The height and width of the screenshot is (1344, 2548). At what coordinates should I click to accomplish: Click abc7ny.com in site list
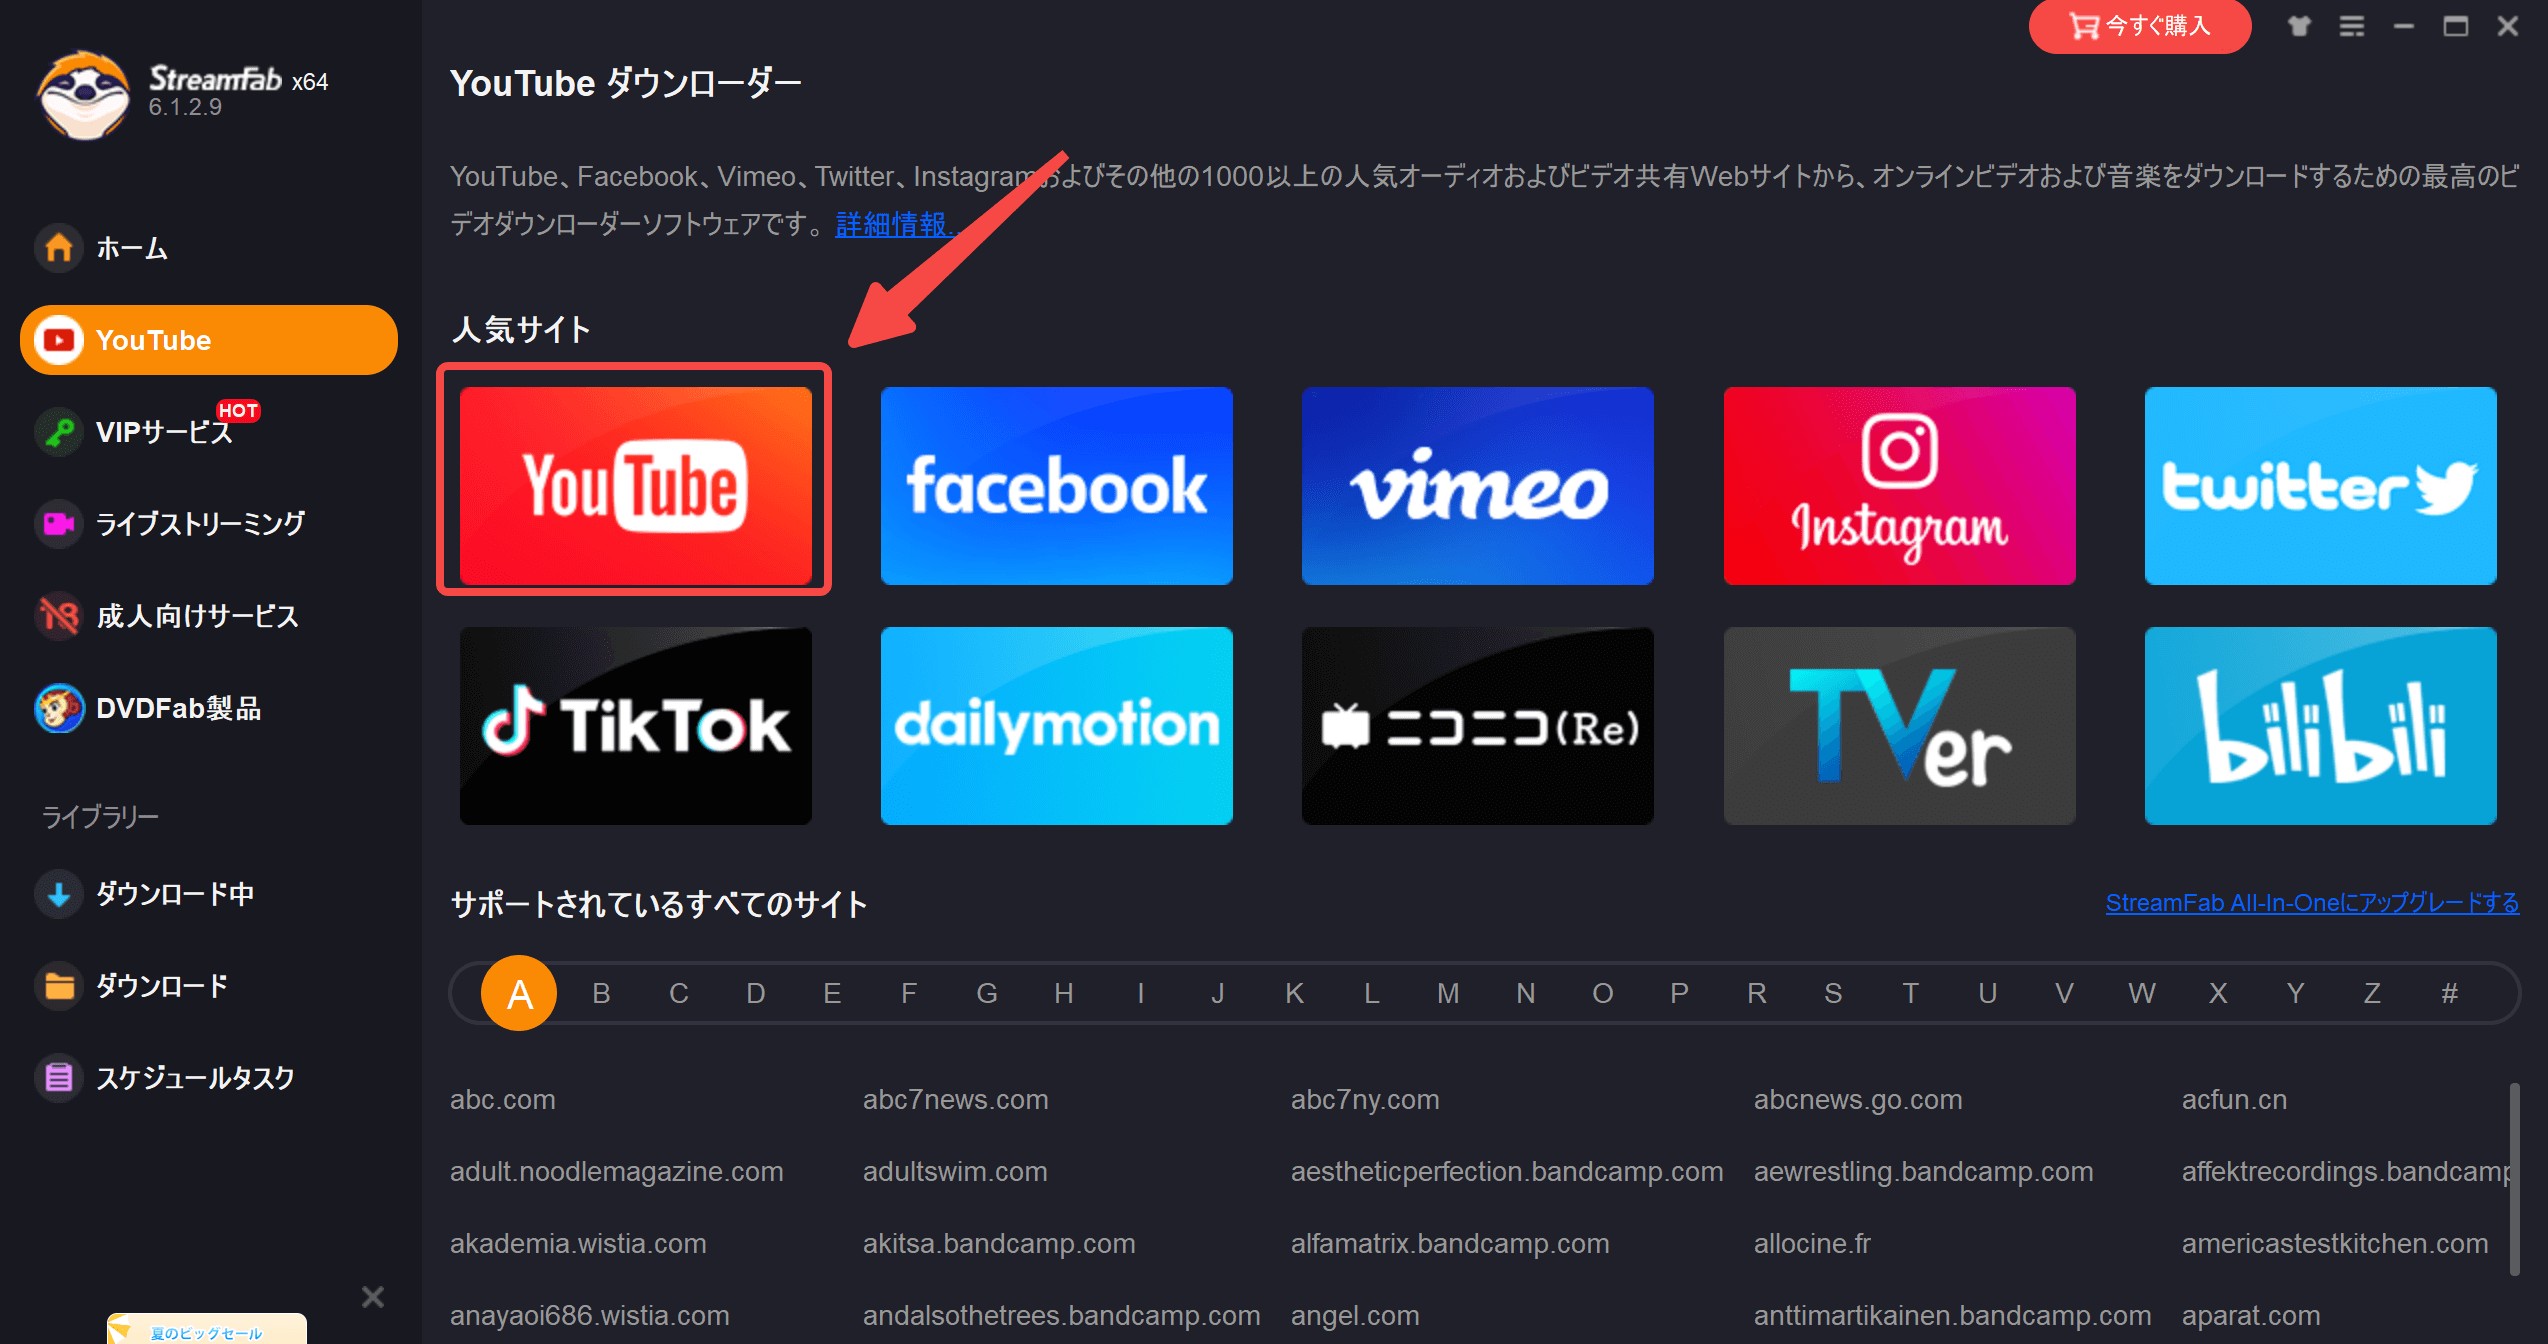click(1365, 1099)
